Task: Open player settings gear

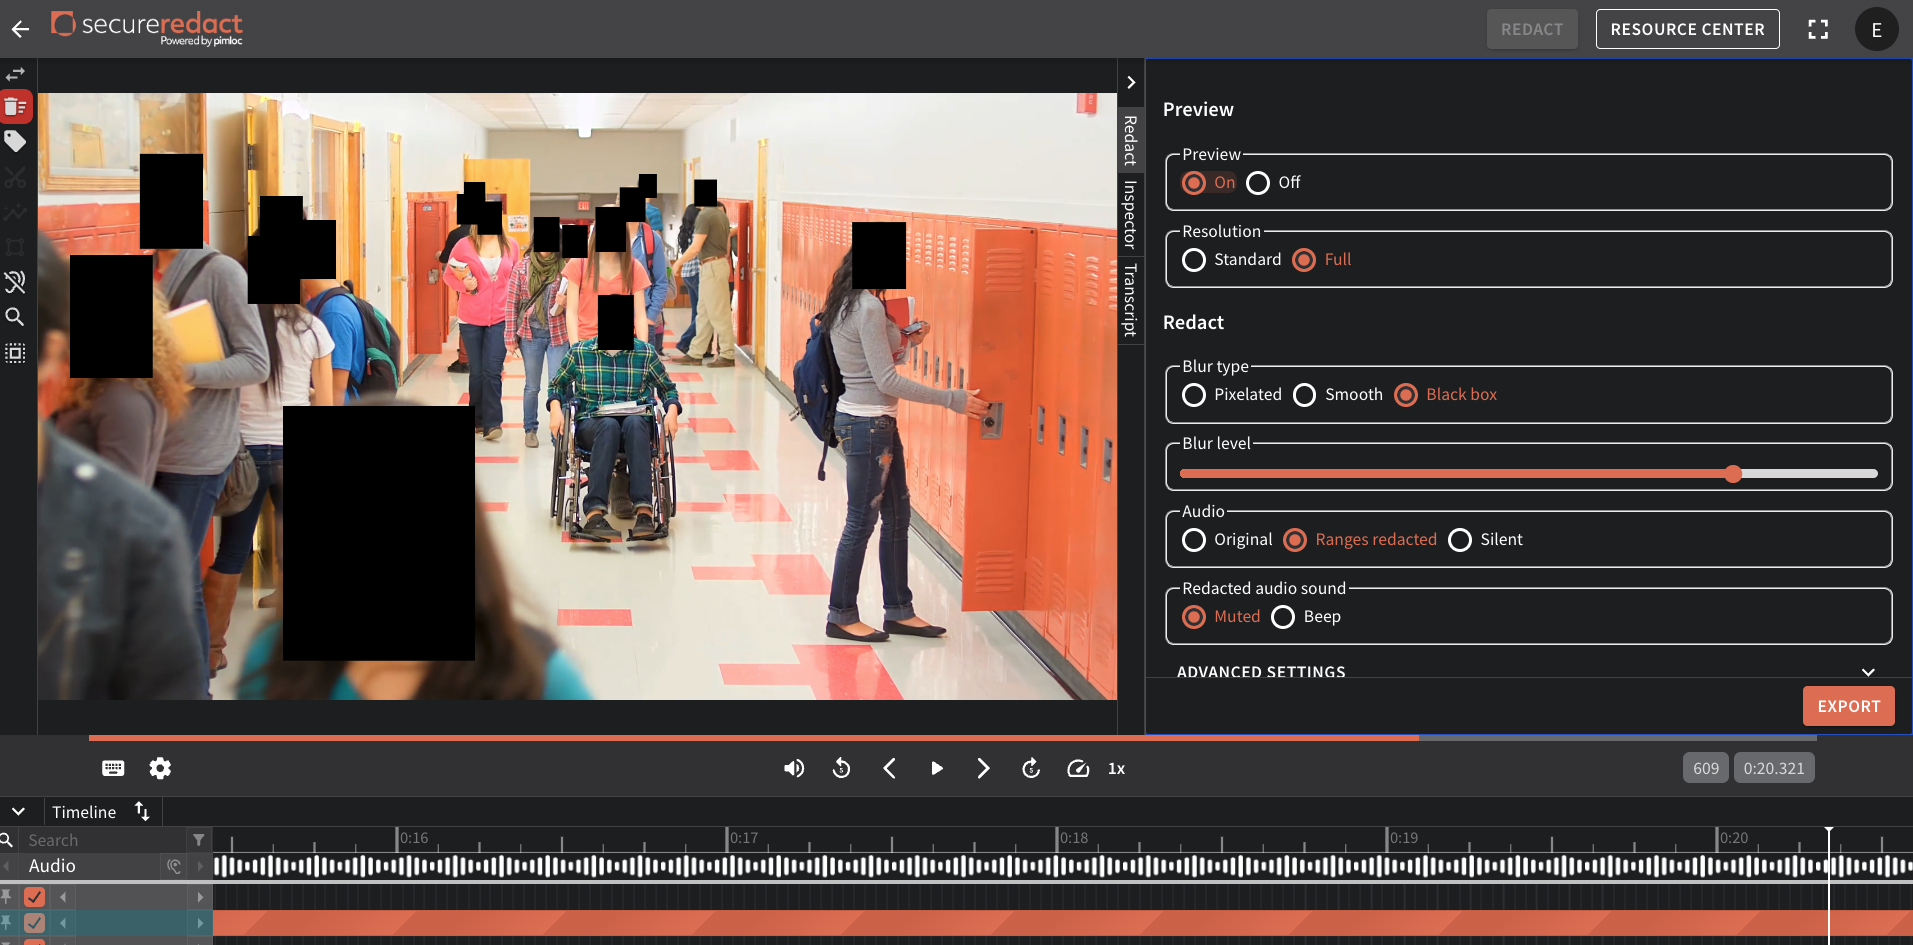Action: [160, 768]
